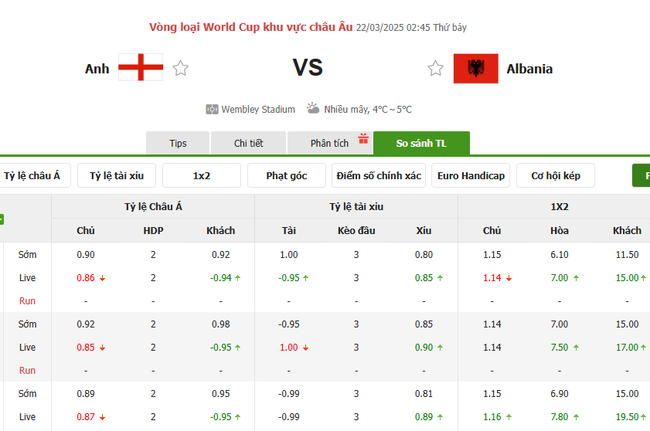Favorite team Anh with star icon
The width and height of the screenshot is (650, 431).
[181, 69]
